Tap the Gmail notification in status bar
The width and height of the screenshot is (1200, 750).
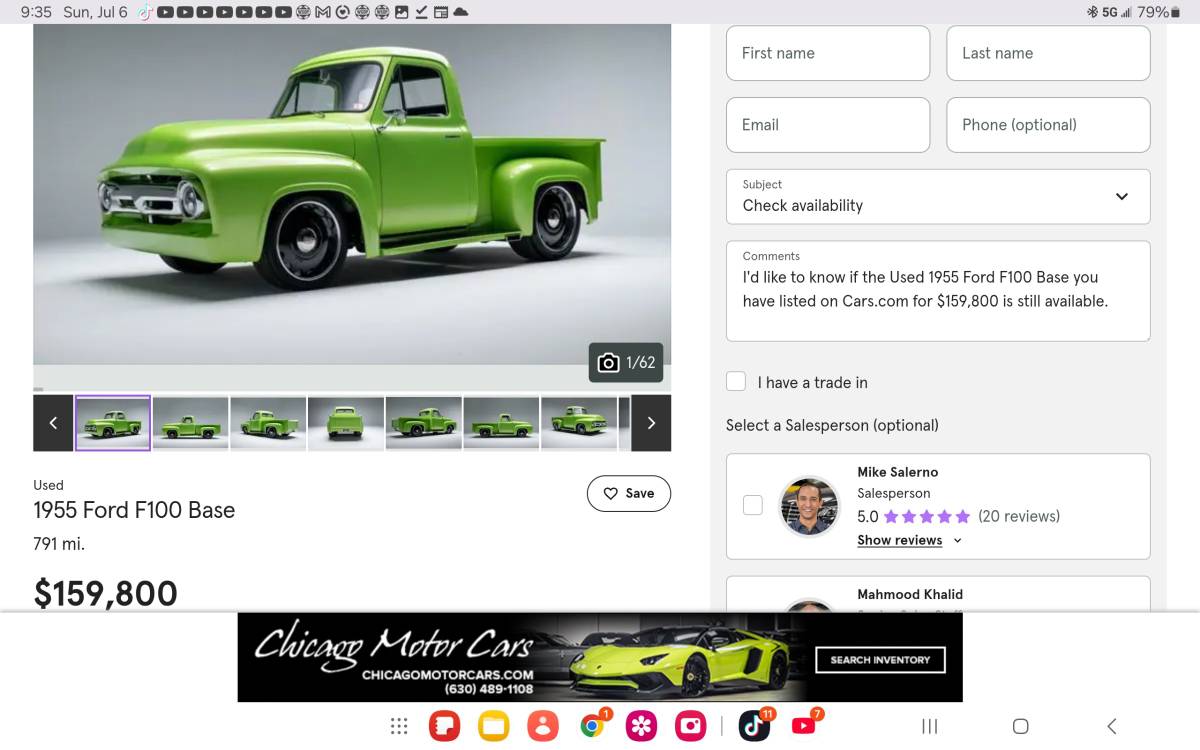(x=323, y=12)
